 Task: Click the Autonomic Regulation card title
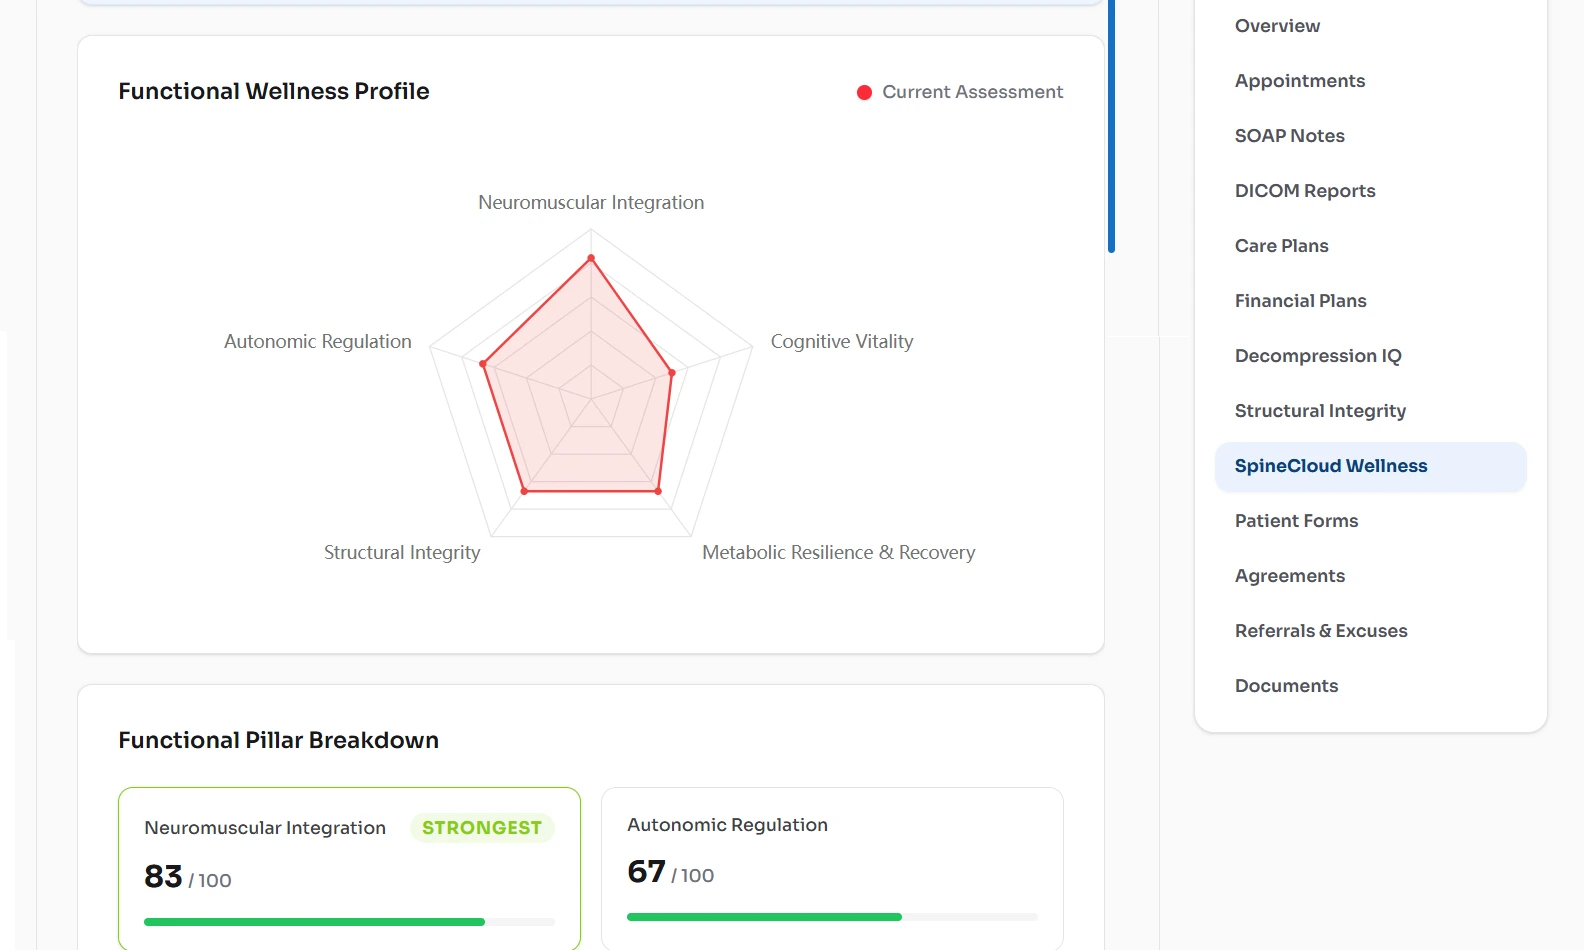pyautogui.click(x=727, y=825)
